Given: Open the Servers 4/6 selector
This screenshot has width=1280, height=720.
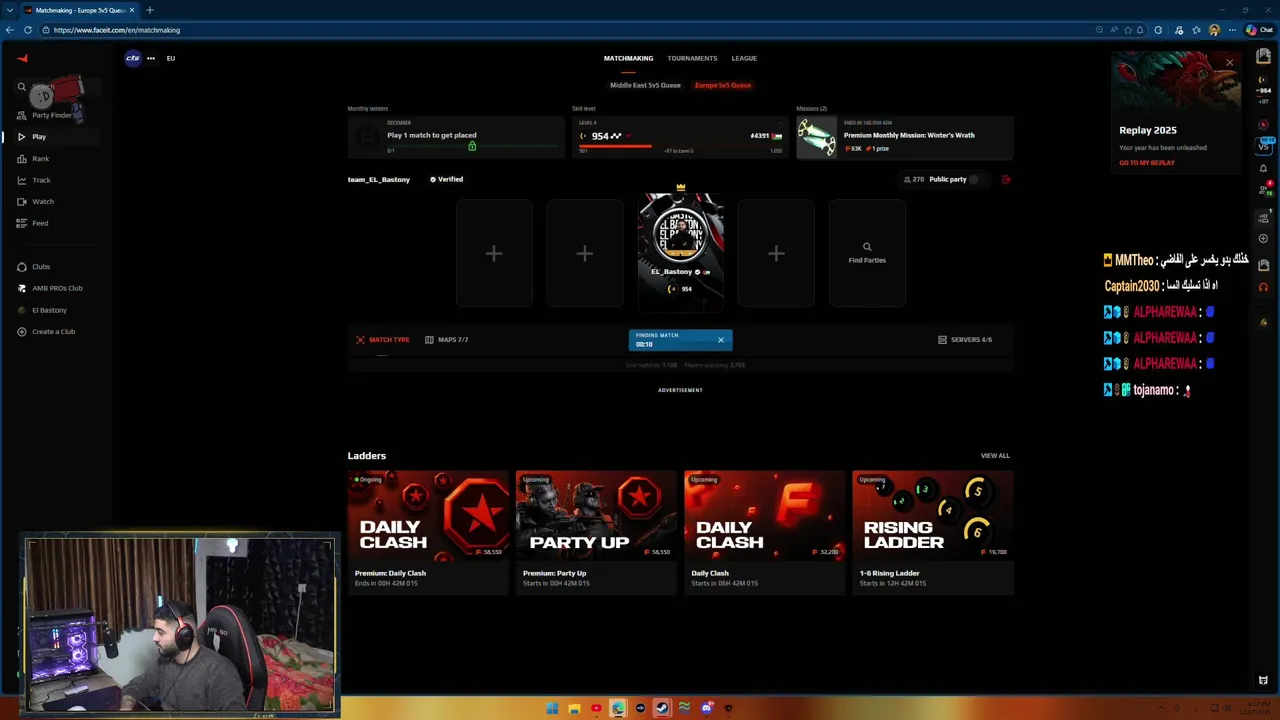Looking at the screenshot, I should click(x=965, y=340).
